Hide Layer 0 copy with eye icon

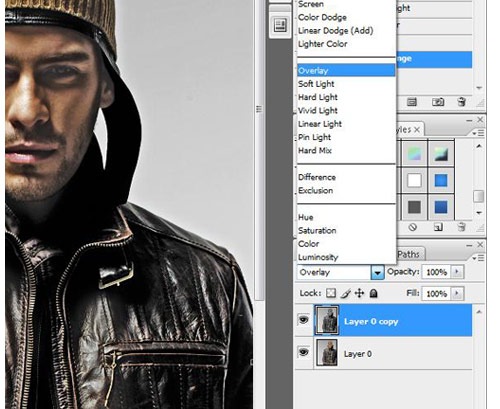[303, 320]
